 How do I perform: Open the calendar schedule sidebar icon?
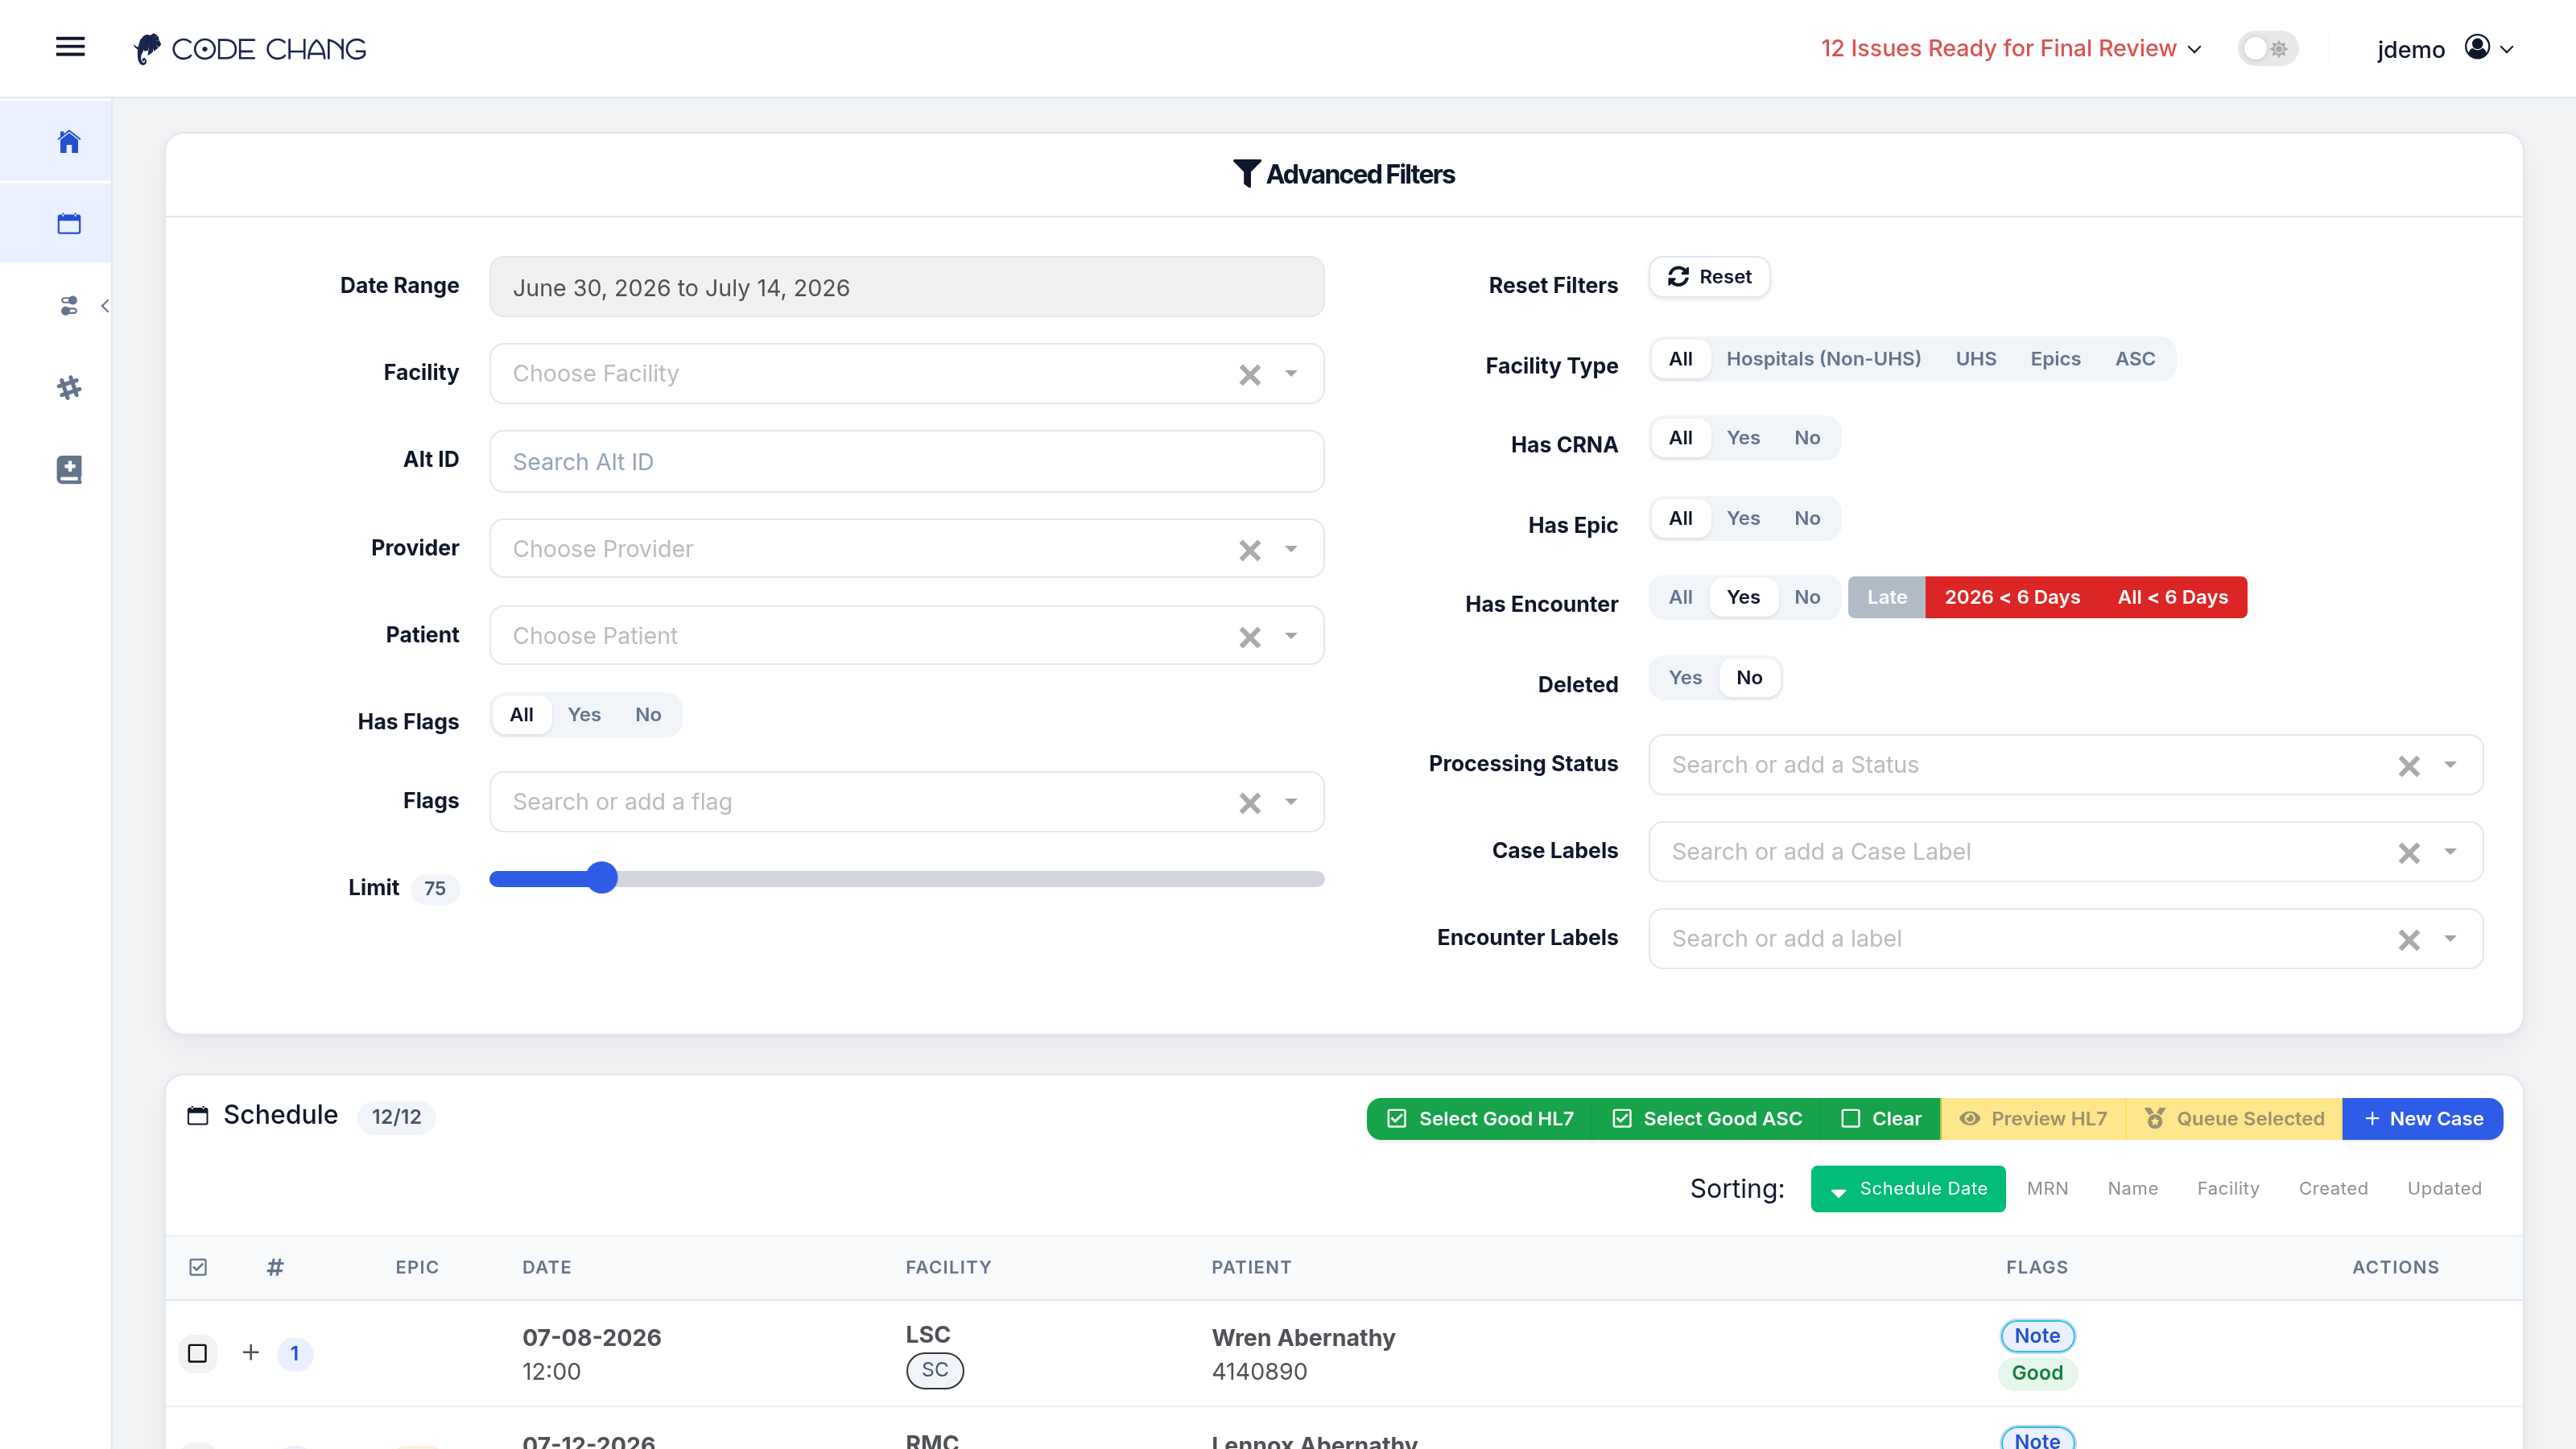pos(69,223)
